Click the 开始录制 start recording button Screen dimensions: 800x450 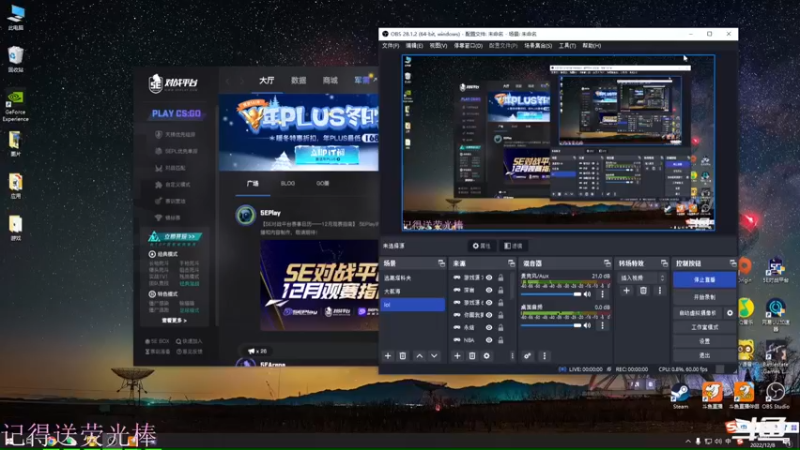click(x=704, y=297)
